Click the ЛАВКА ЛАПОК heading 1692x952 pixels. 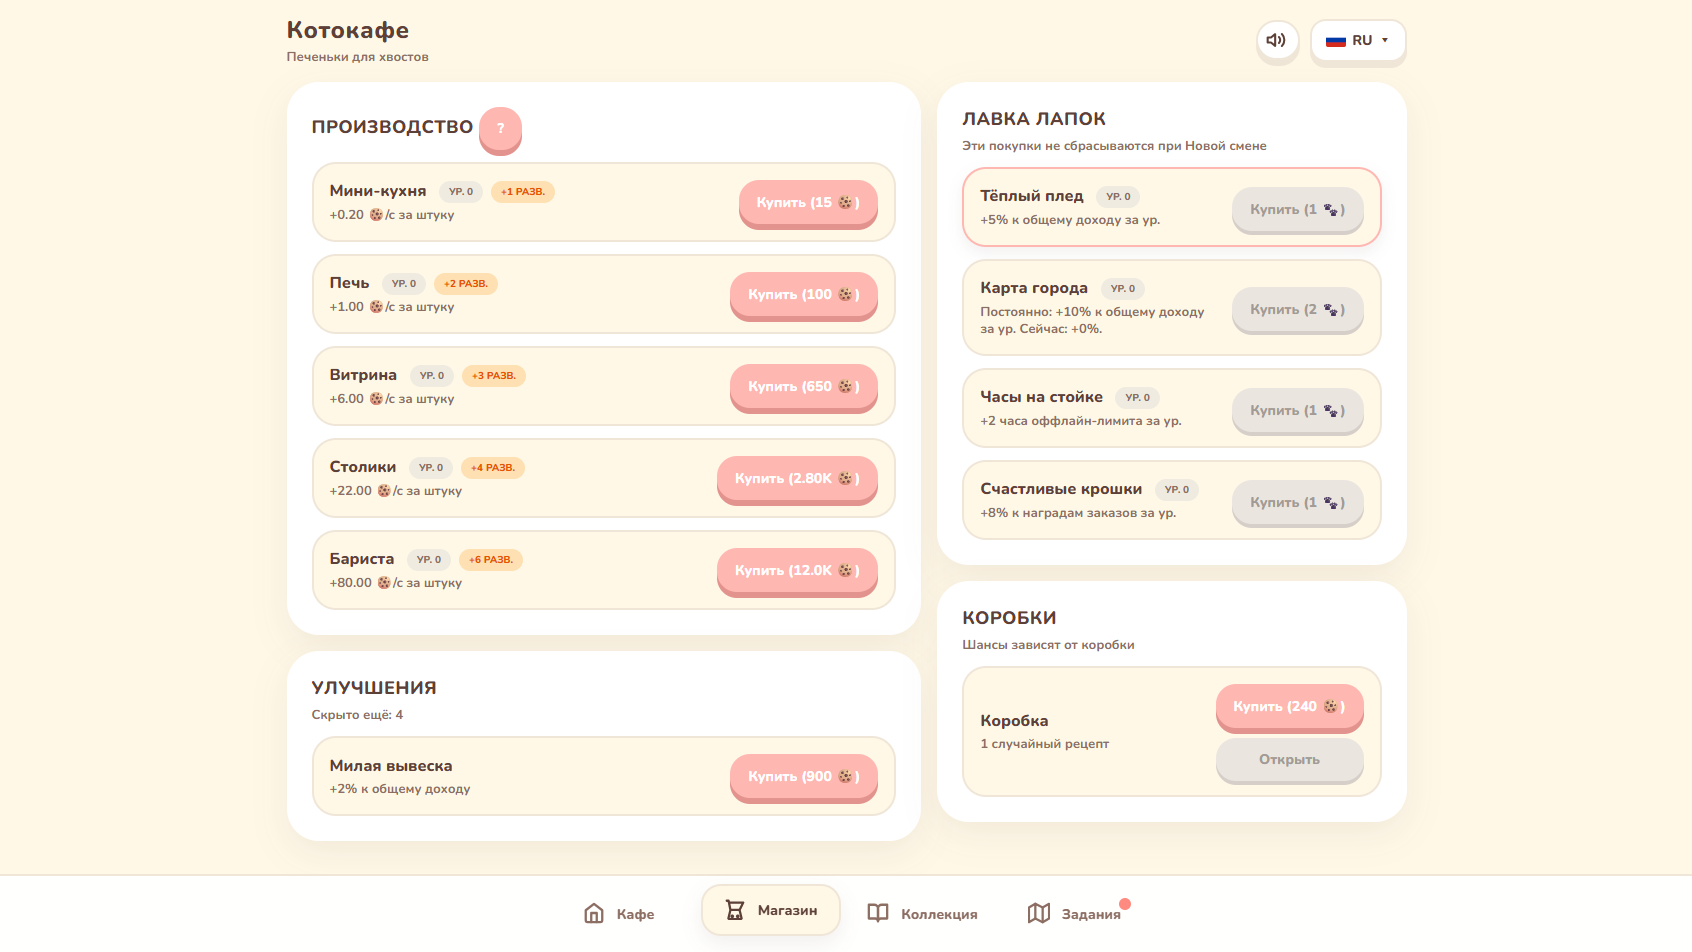tap(1034, 119)
